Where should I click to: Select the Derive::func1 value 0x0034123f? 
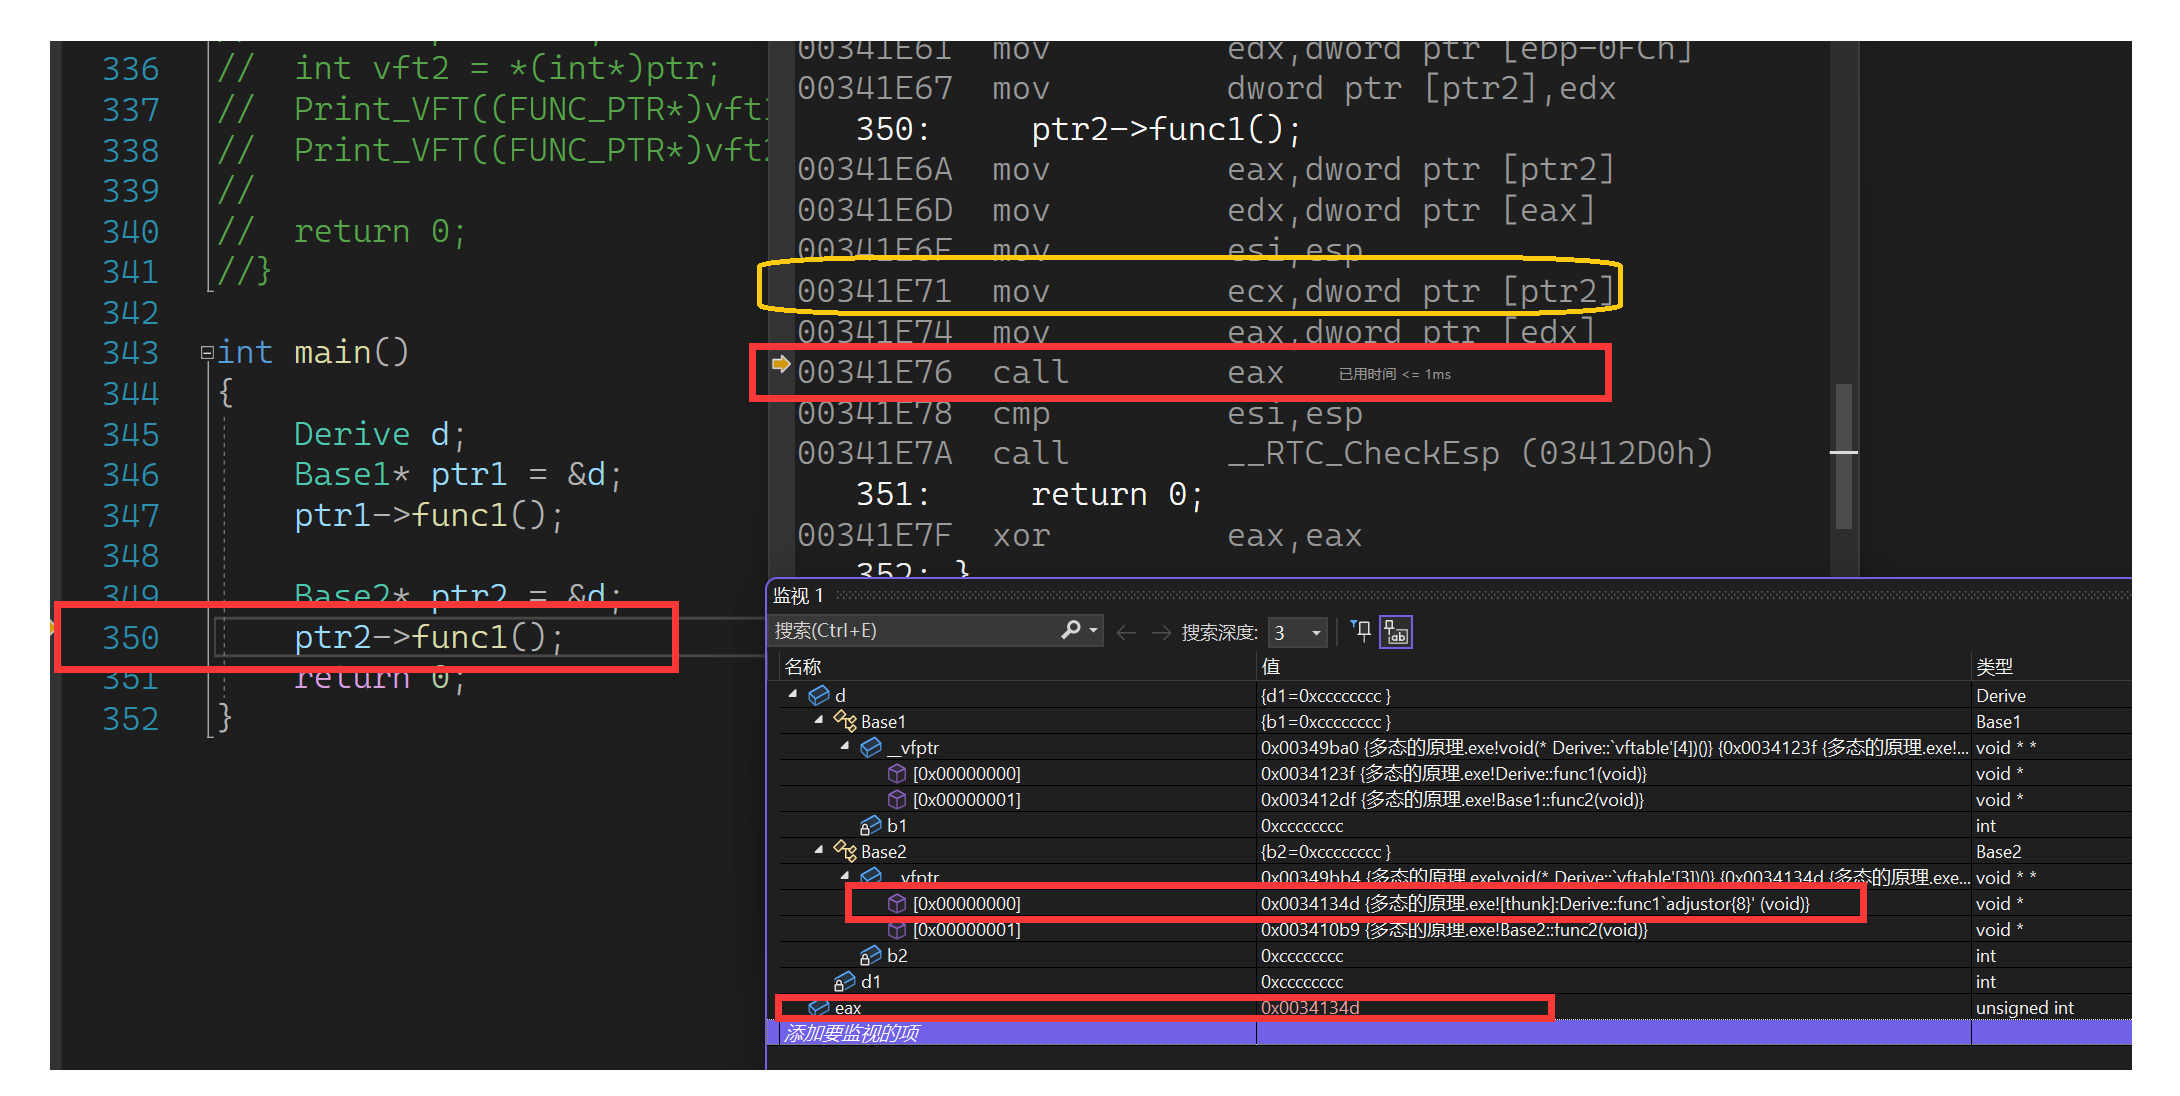1453,773
